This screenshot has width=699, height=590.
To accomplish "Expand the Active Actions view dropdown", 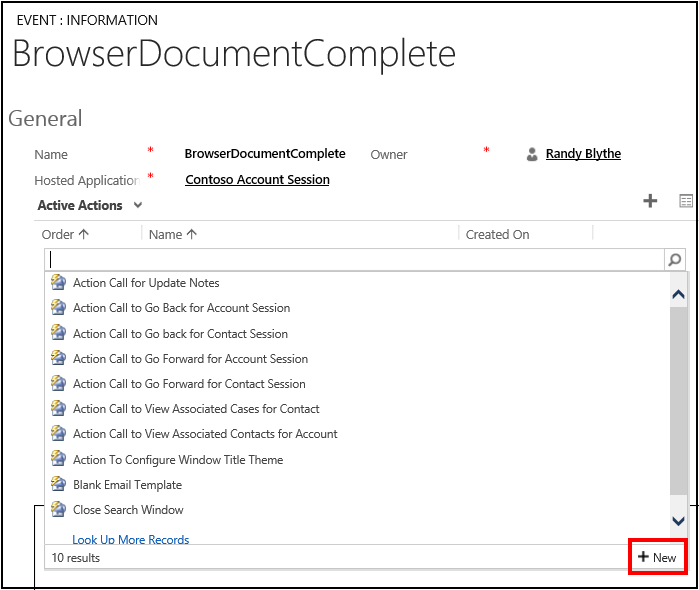I will pos(138,205).
